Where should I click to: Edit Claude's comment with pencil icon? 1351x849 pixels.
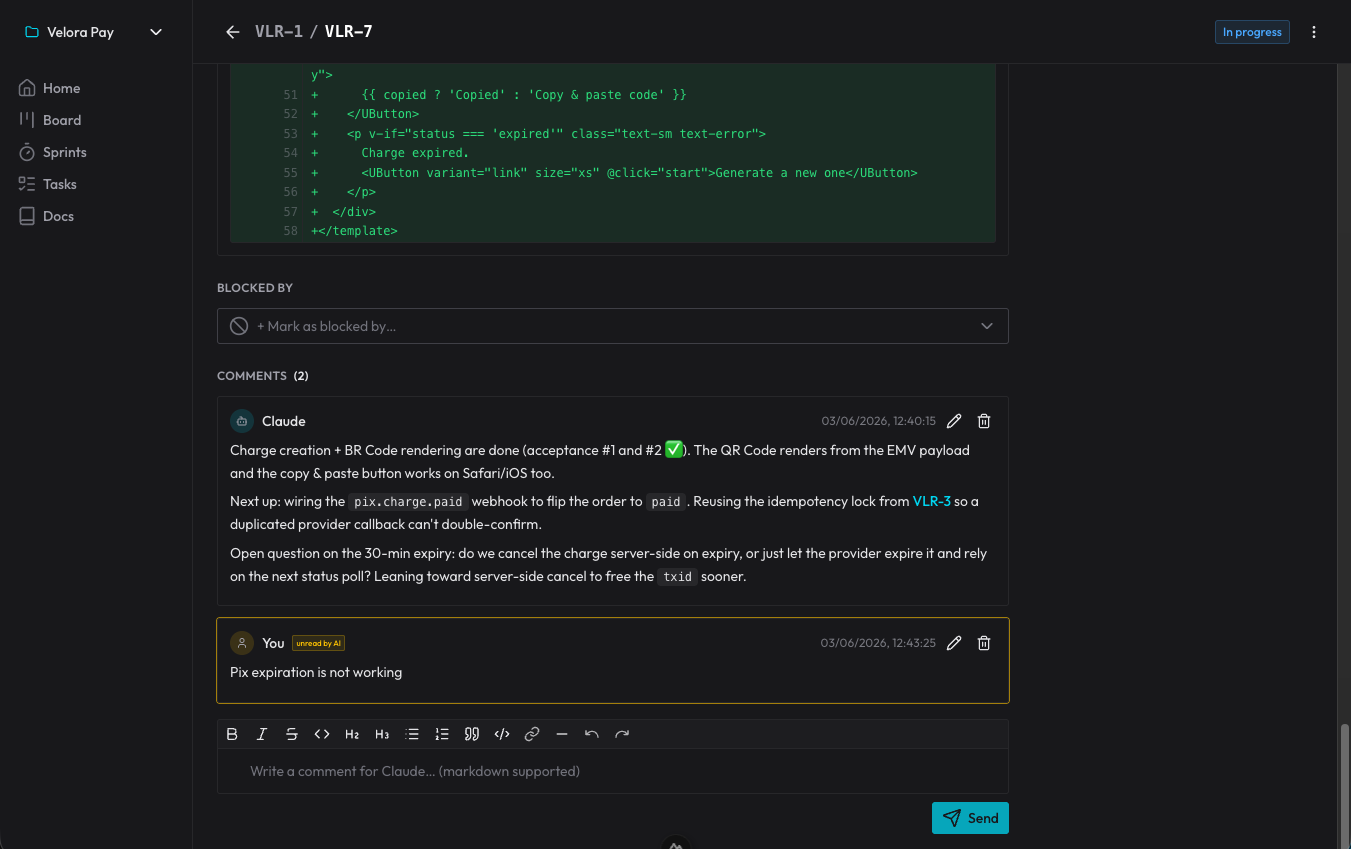coord(954,421)
